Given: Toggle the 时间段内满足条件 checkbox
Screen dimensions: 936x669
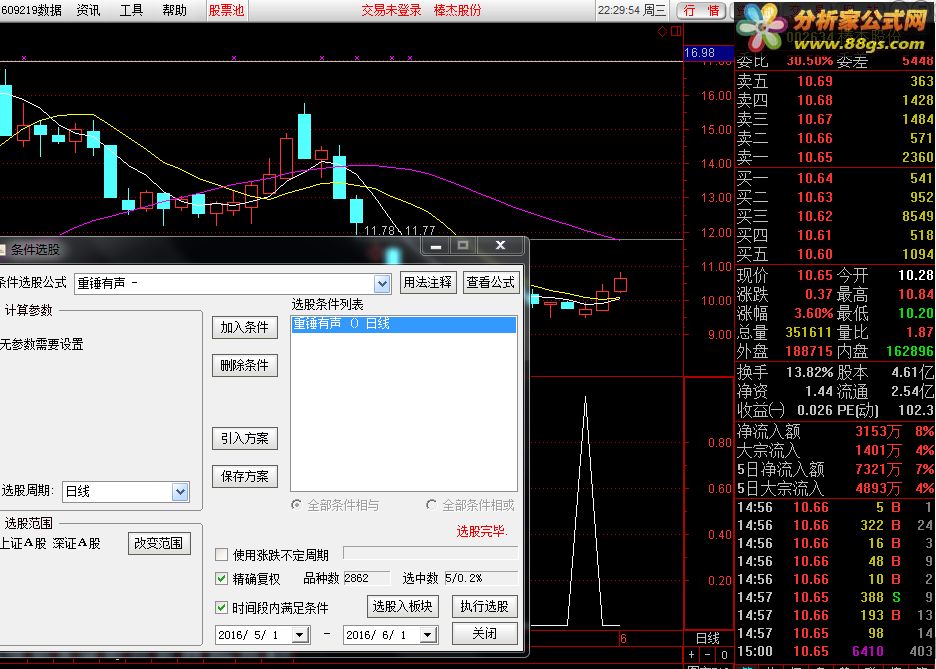Looking at the screenshot, I should point(221,608).
